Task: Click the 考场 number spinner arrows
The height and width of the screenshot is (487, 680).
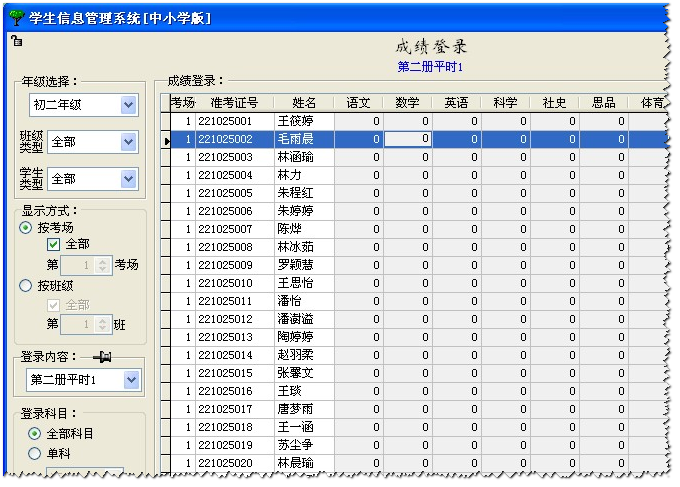Action: tap(103, 265)
